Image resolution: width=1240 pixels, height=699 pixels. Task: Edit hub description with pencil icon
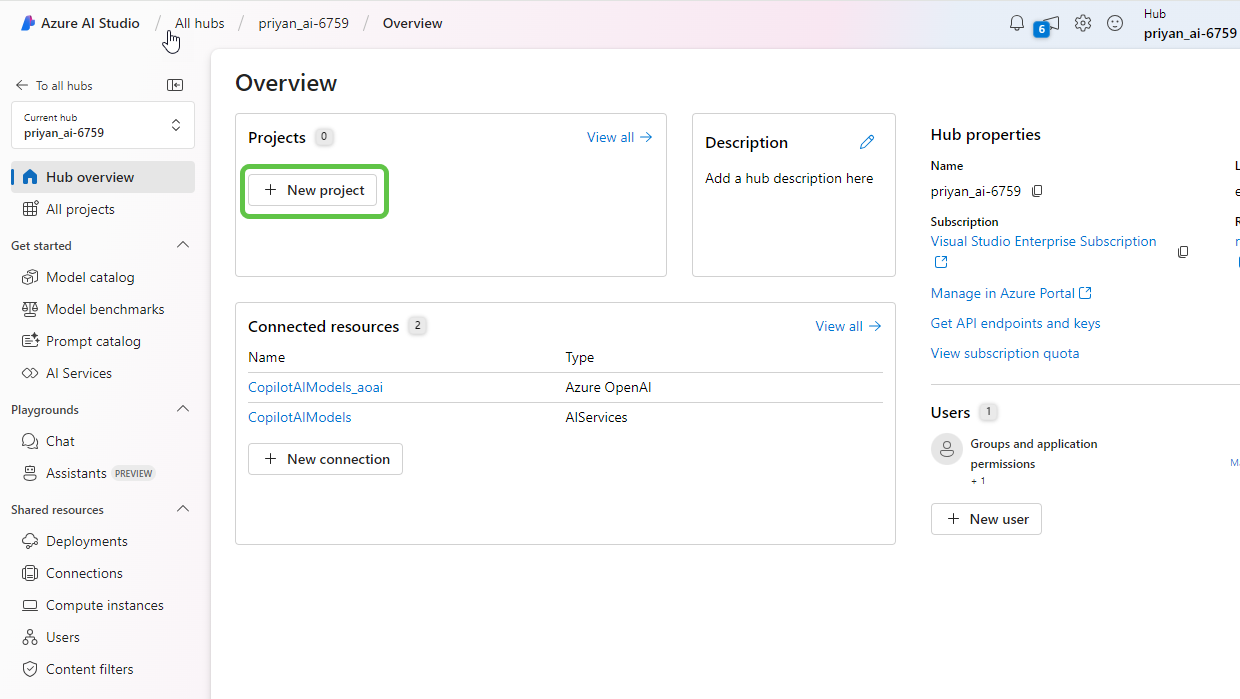pos(867,142)
